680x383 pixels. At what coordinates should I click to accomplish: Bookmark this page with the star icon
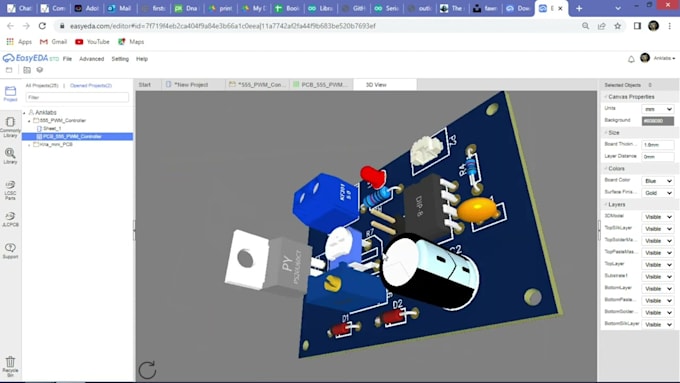618,26
